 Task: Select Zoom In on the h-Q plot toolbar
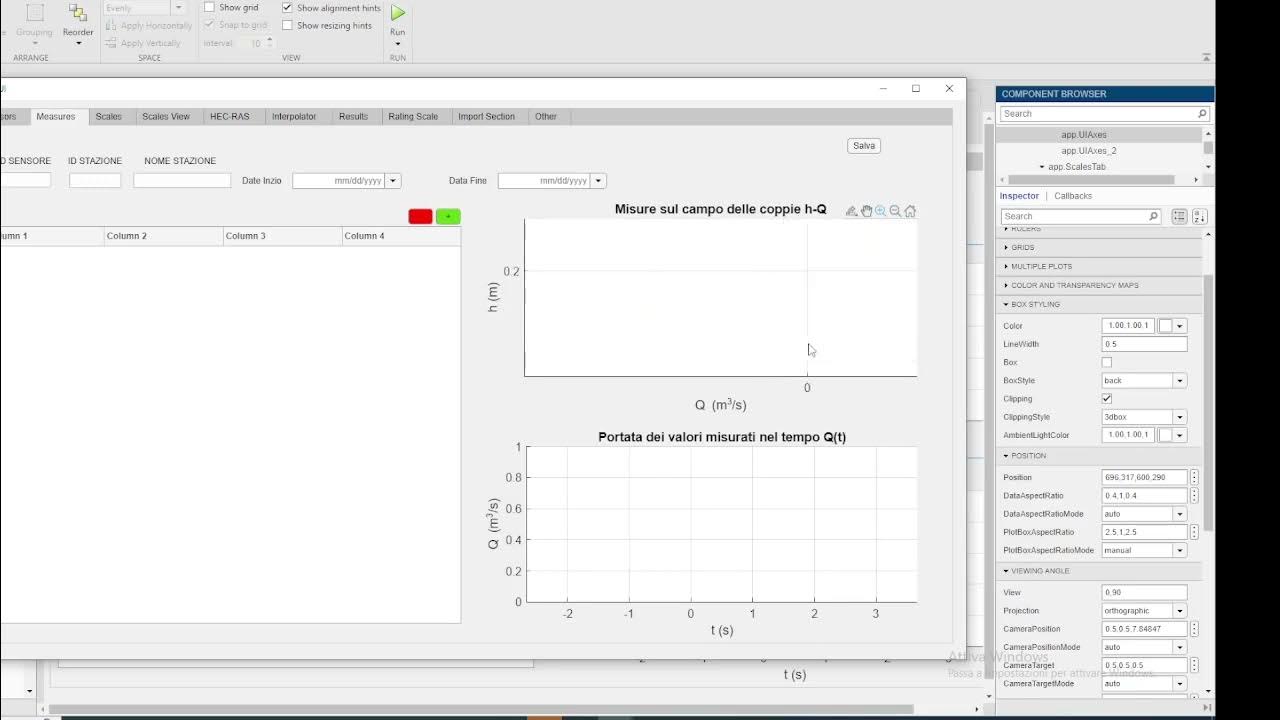click(x=881, y=211)
